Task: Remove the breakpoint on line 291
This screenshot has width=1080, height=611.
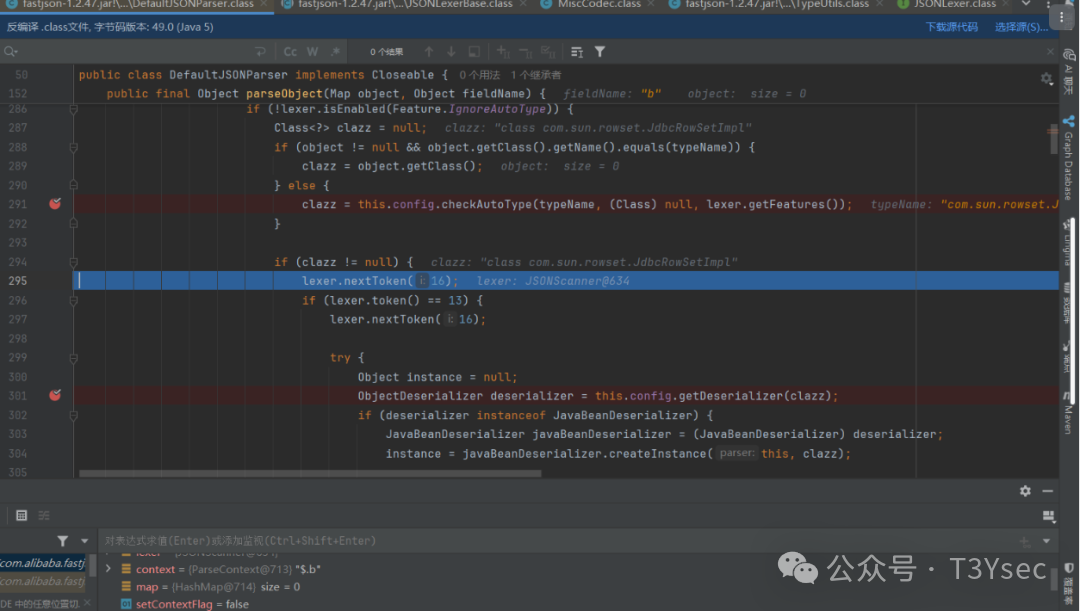Action: pos(55,204)
